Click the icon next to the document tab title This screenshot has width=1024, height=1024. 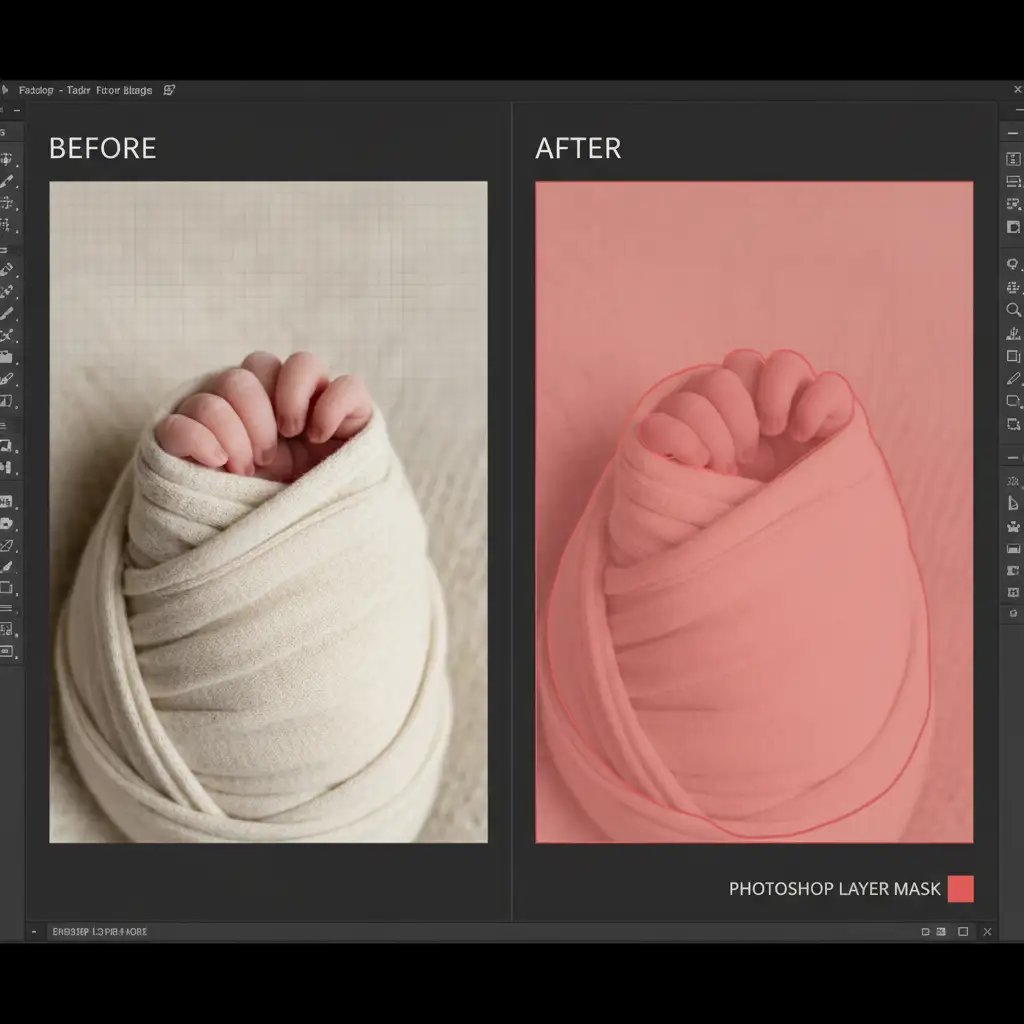[x=169, y=90]
